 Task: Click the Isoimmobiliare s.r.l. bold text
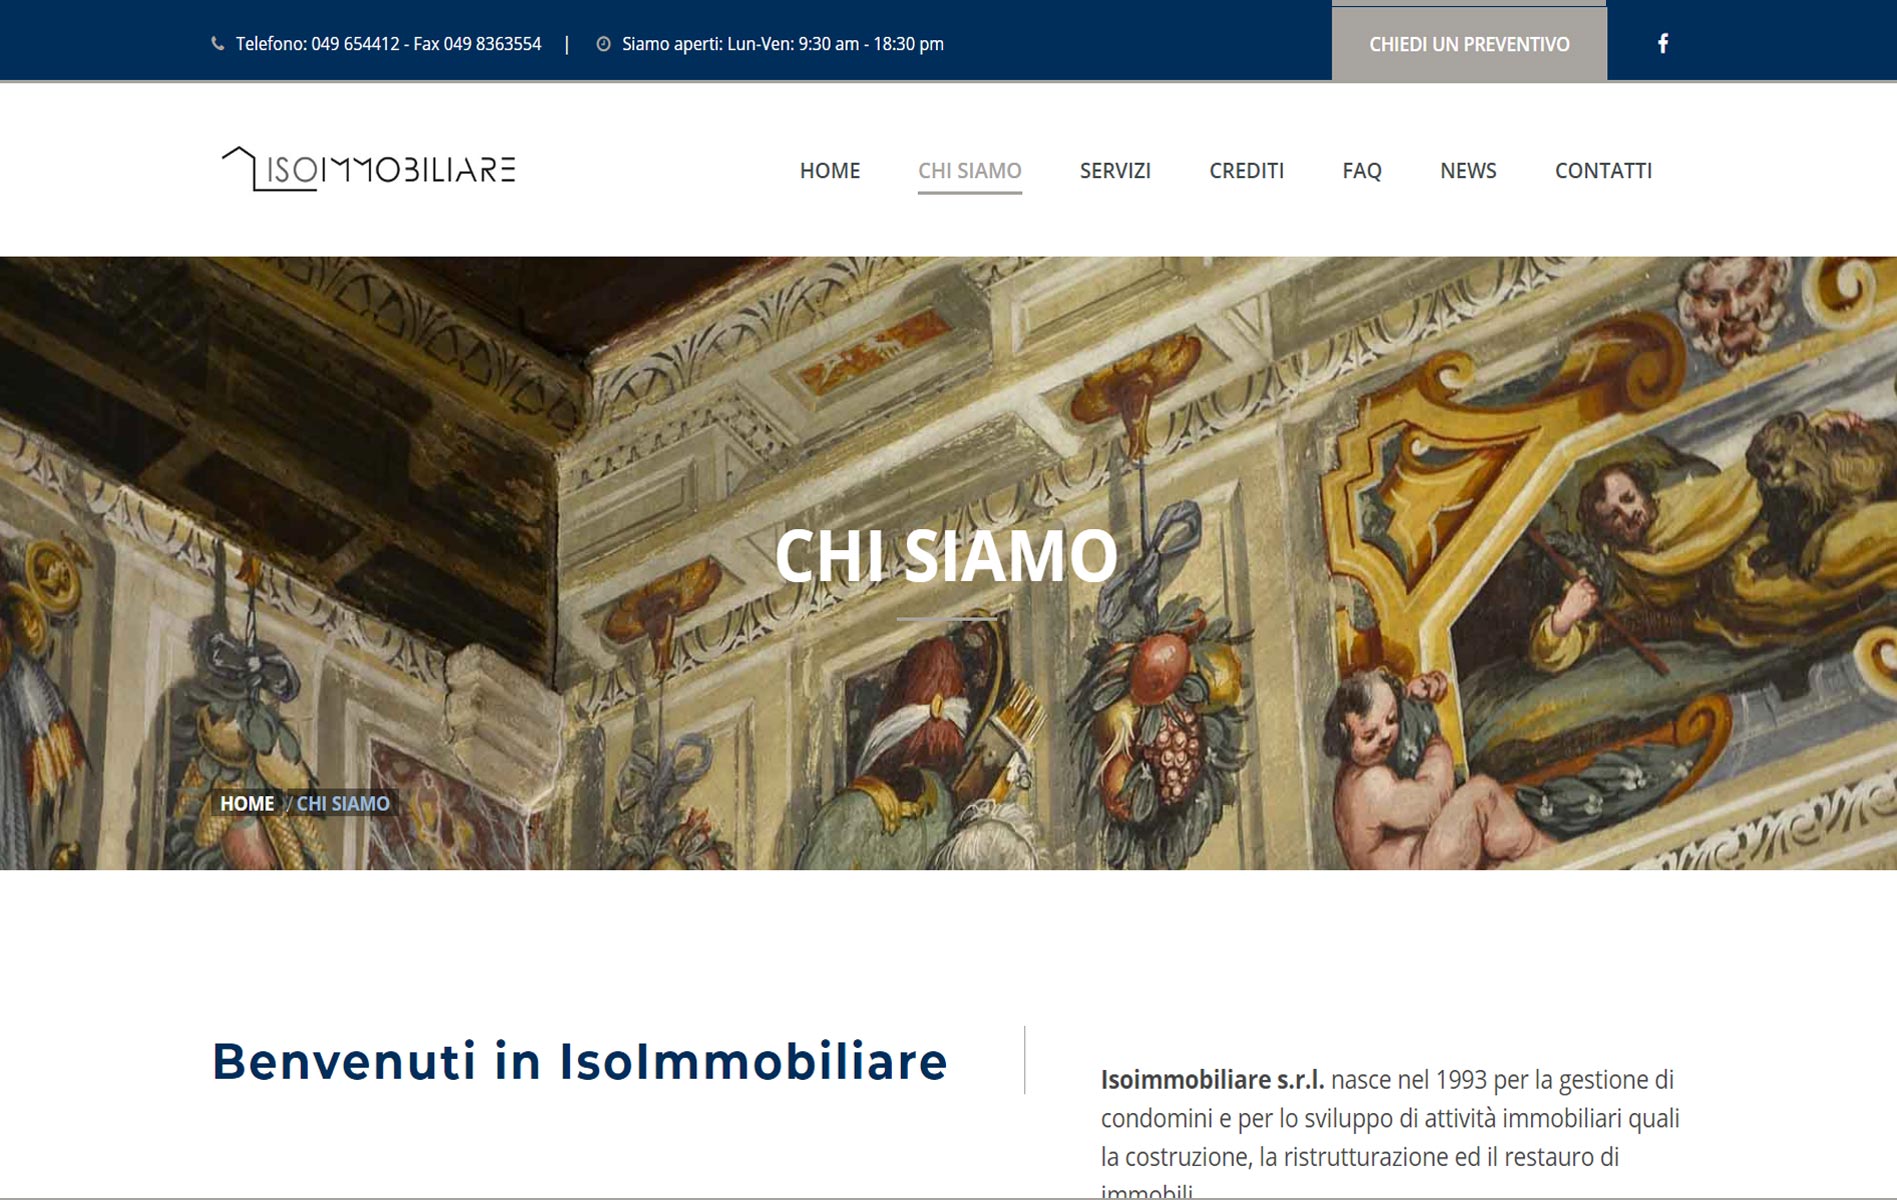tap(1212, 1080)
